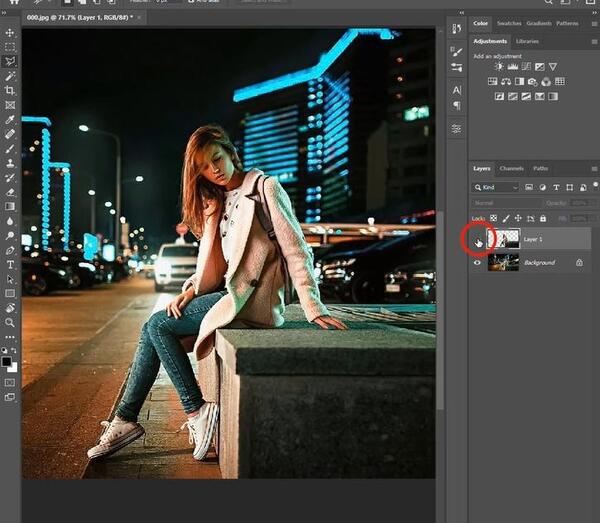Select the Polygonal Lasso tool
The width and height of the screenshot is (600, 523).
pos(10,62)
